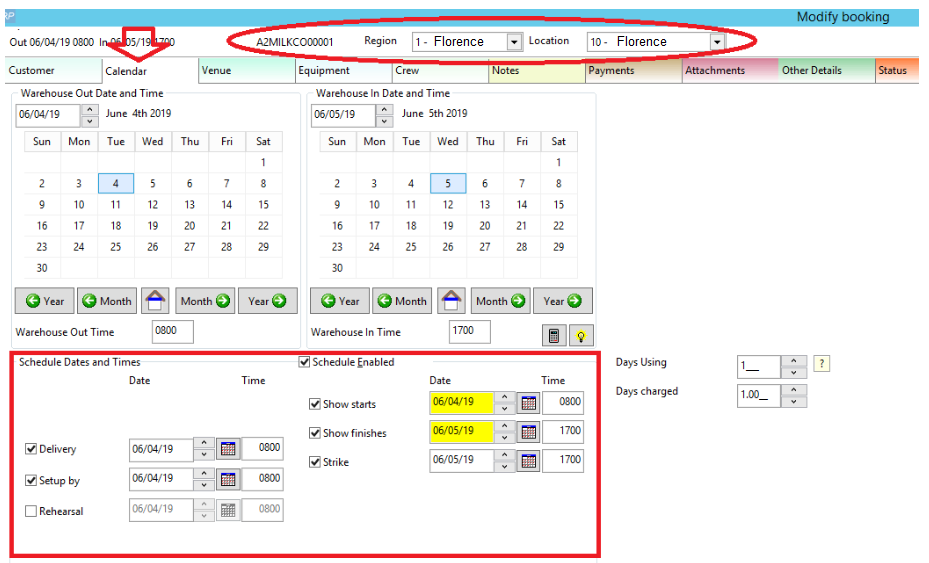Viewport: 929px width, 563px height.
Task: Go to next year in Warehouse In calendar
Action: pyautogui.click(x=563, y=300)
